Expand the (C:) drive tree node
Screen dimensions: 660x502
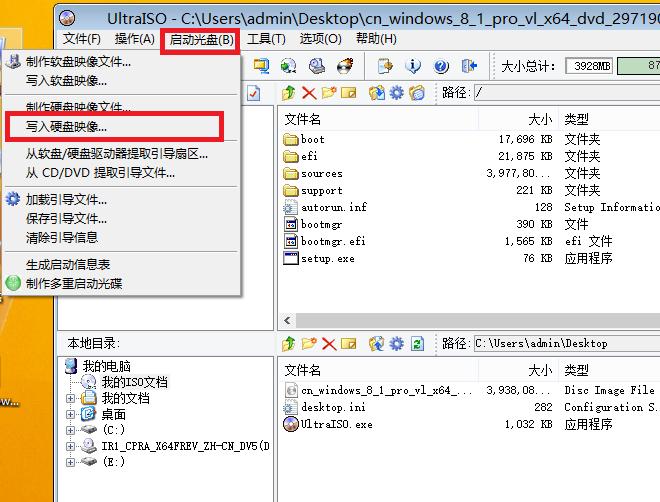pos(71,430)
